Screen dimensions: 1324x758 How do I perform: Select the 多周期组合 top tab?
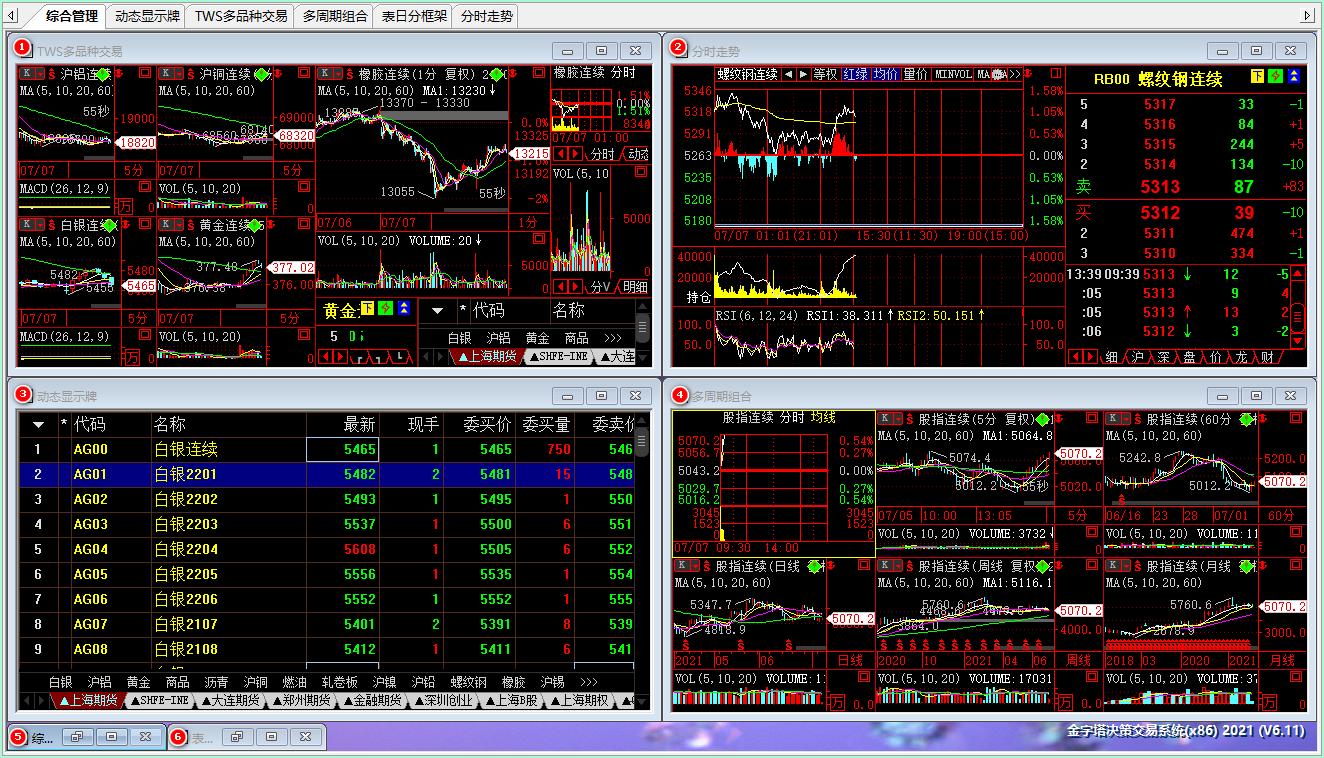click(x=335, y=16)
